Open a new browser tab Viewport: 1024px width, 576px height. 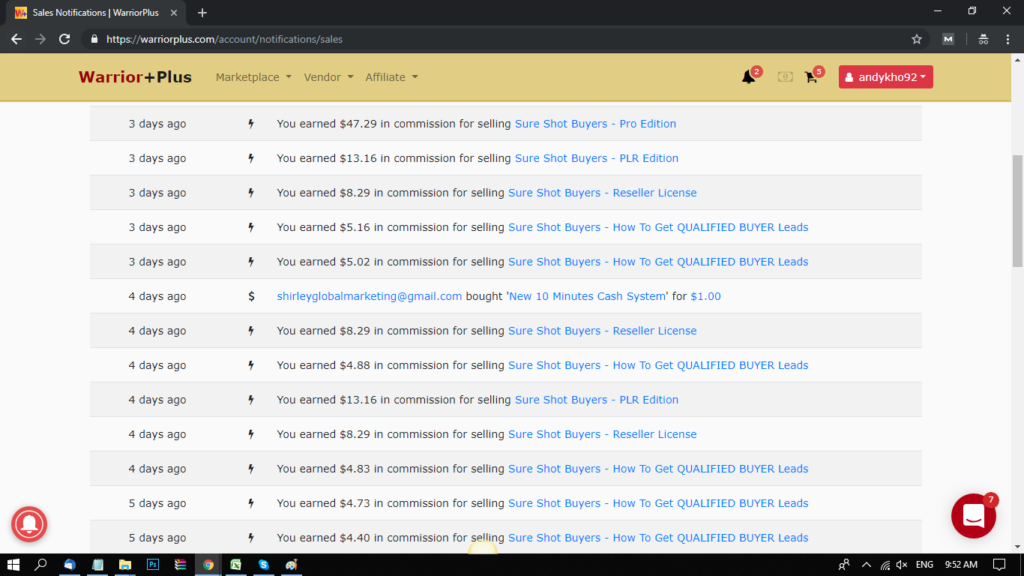(x=202, y=12)
